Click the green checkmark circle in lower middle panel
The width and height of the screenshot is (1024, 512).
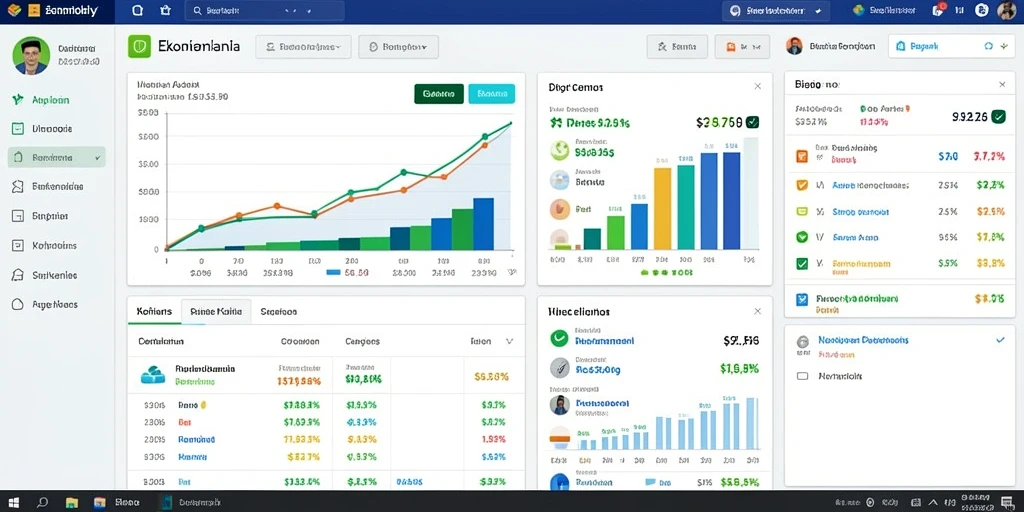point(559,338)
